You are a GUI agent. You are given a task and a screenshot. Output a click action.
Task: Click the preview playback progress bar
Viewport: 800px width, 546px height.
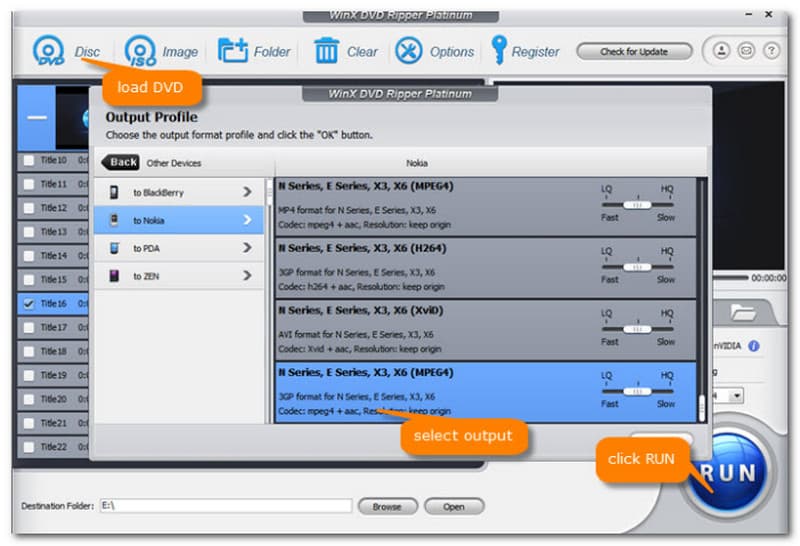(730, 278)
